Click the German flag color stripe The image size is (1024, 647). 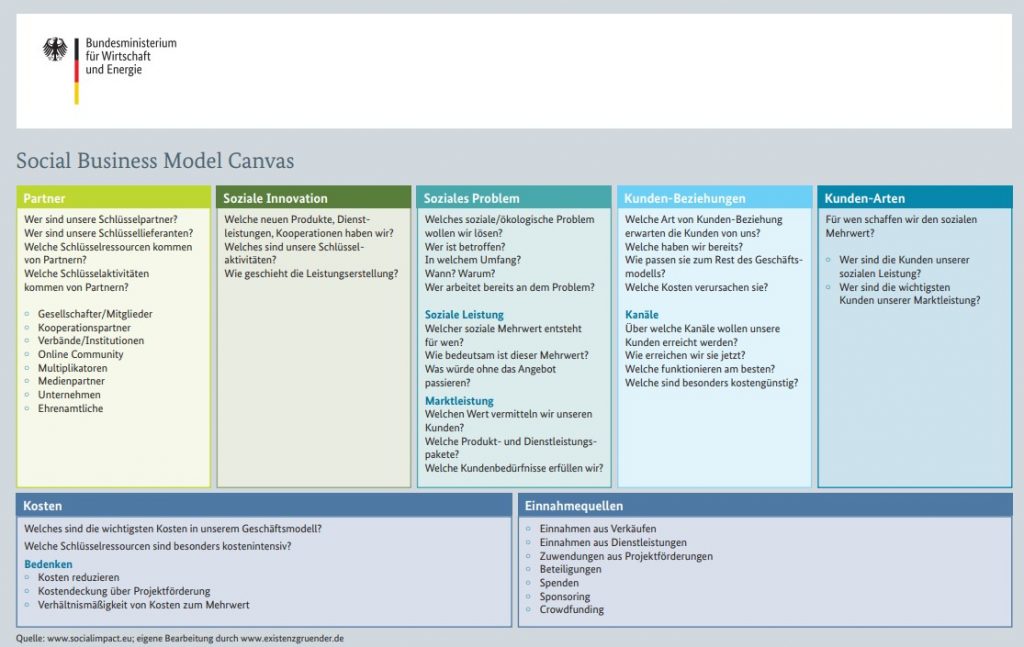[x=76, y=70]
